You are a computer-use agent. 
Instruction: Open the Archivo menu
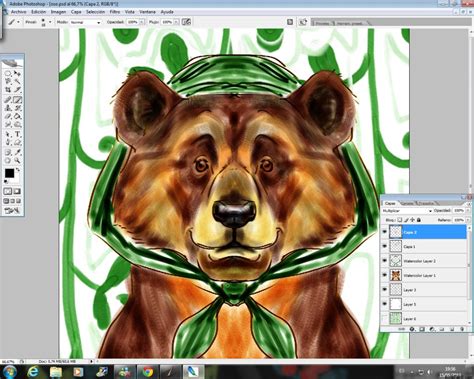pyautogui.click(x=18, y=12)
